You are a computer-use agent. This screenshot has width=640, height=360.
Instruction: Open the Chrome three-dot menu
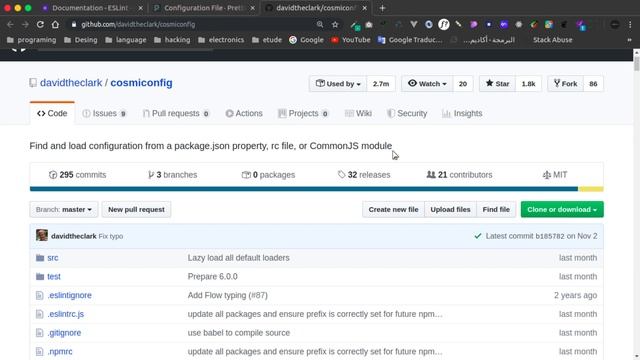[x=630, y=24]
